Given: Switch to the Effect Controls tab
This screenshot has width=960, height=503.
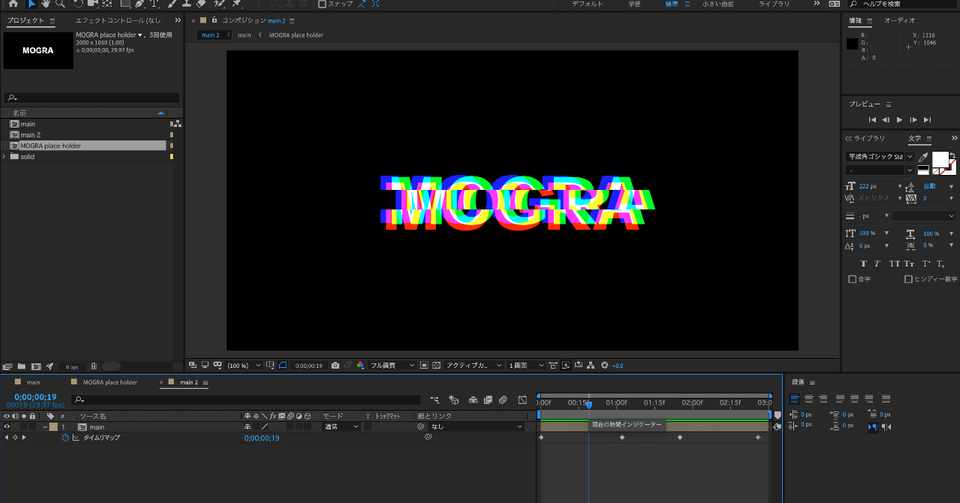Looking at the screenshot, I should click(118, 20).
